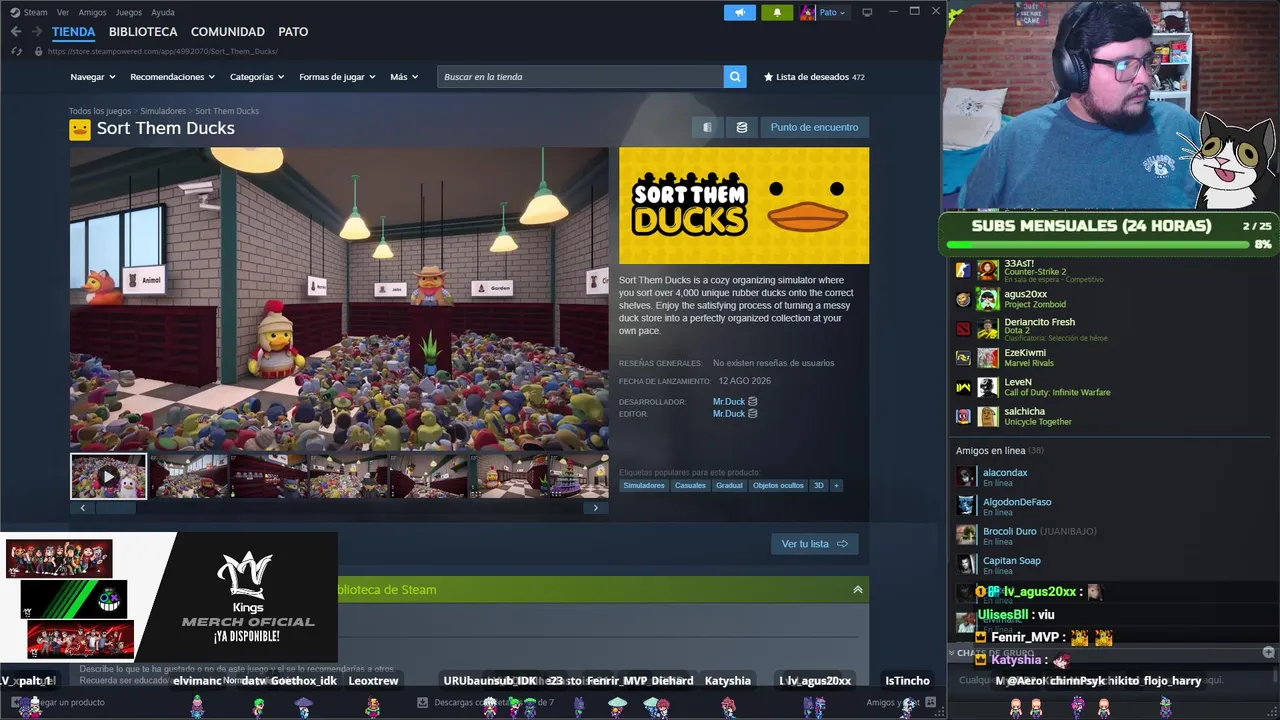
Task: Collapse the Chats de grupo section
Action: tap(952, 653)
